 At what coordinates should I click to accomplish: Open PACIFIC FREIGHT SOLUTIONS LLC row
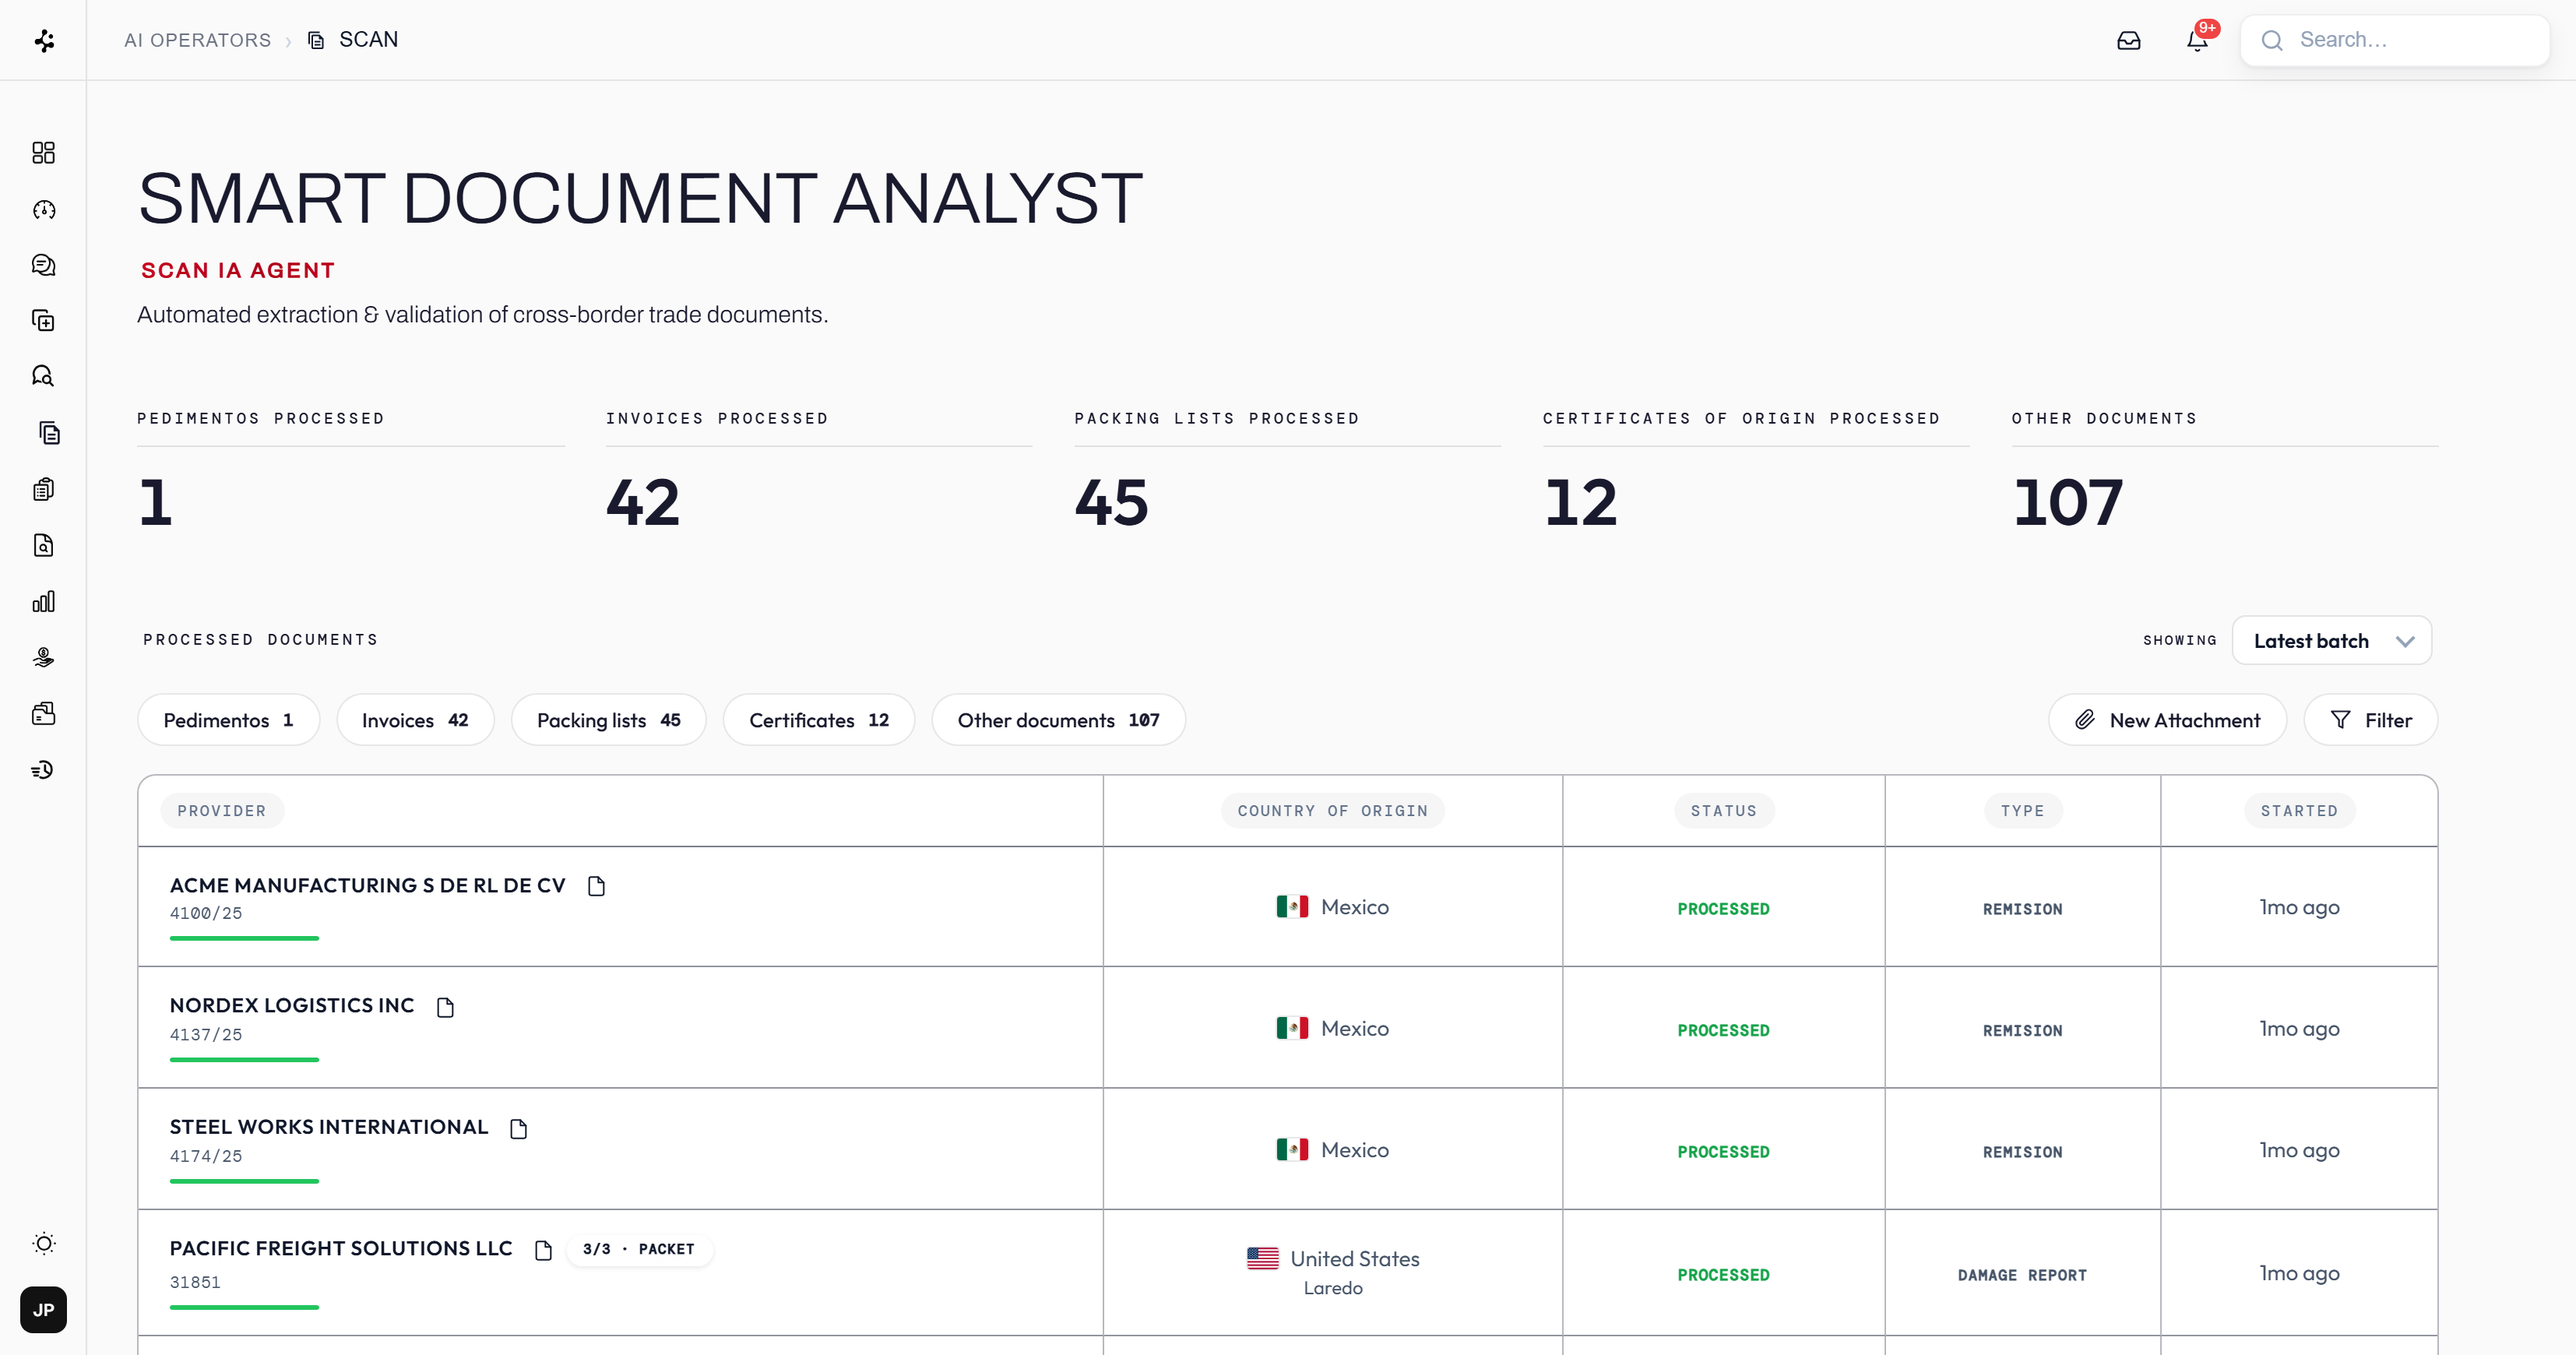[1287, 1272]
